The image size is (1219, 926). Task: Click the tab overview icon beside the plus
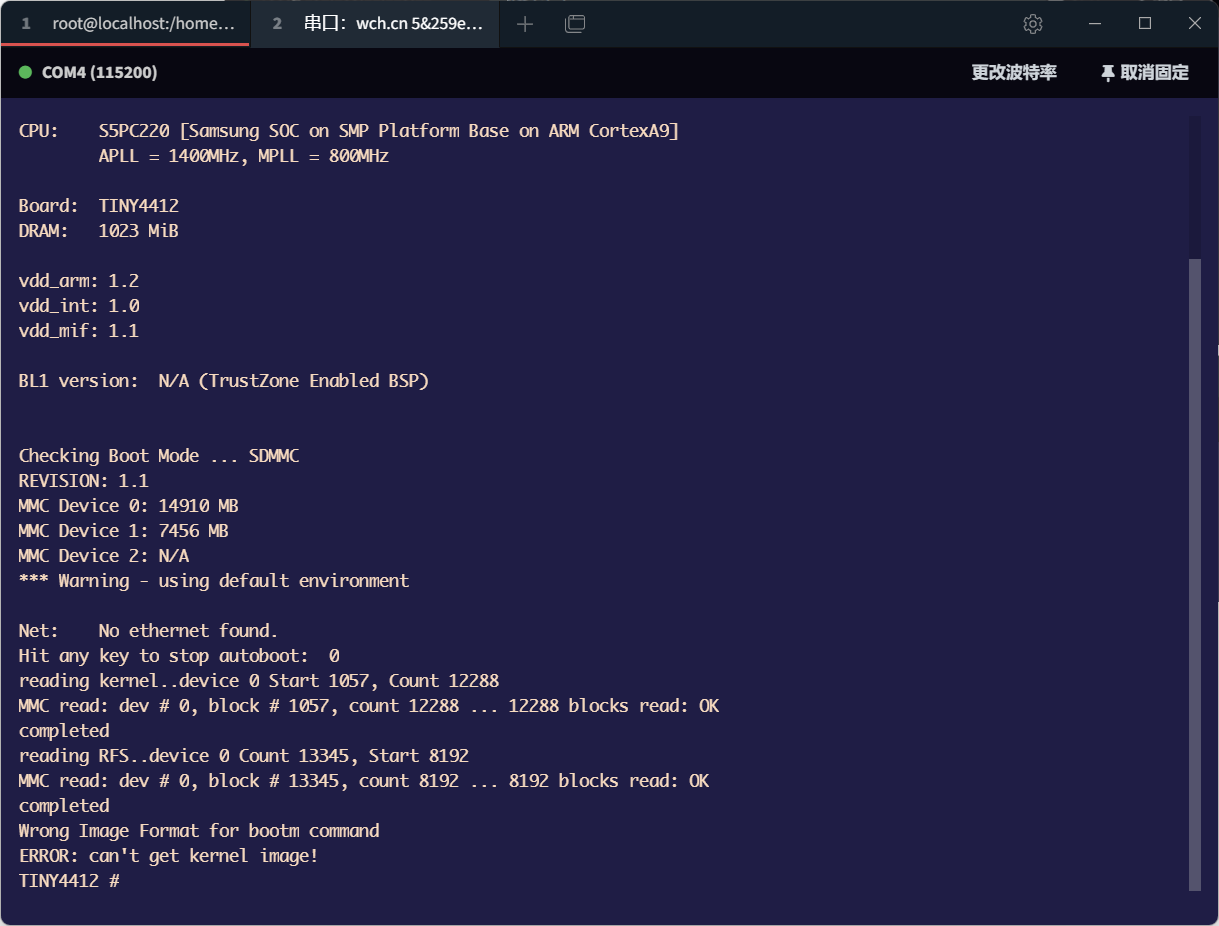575,23
